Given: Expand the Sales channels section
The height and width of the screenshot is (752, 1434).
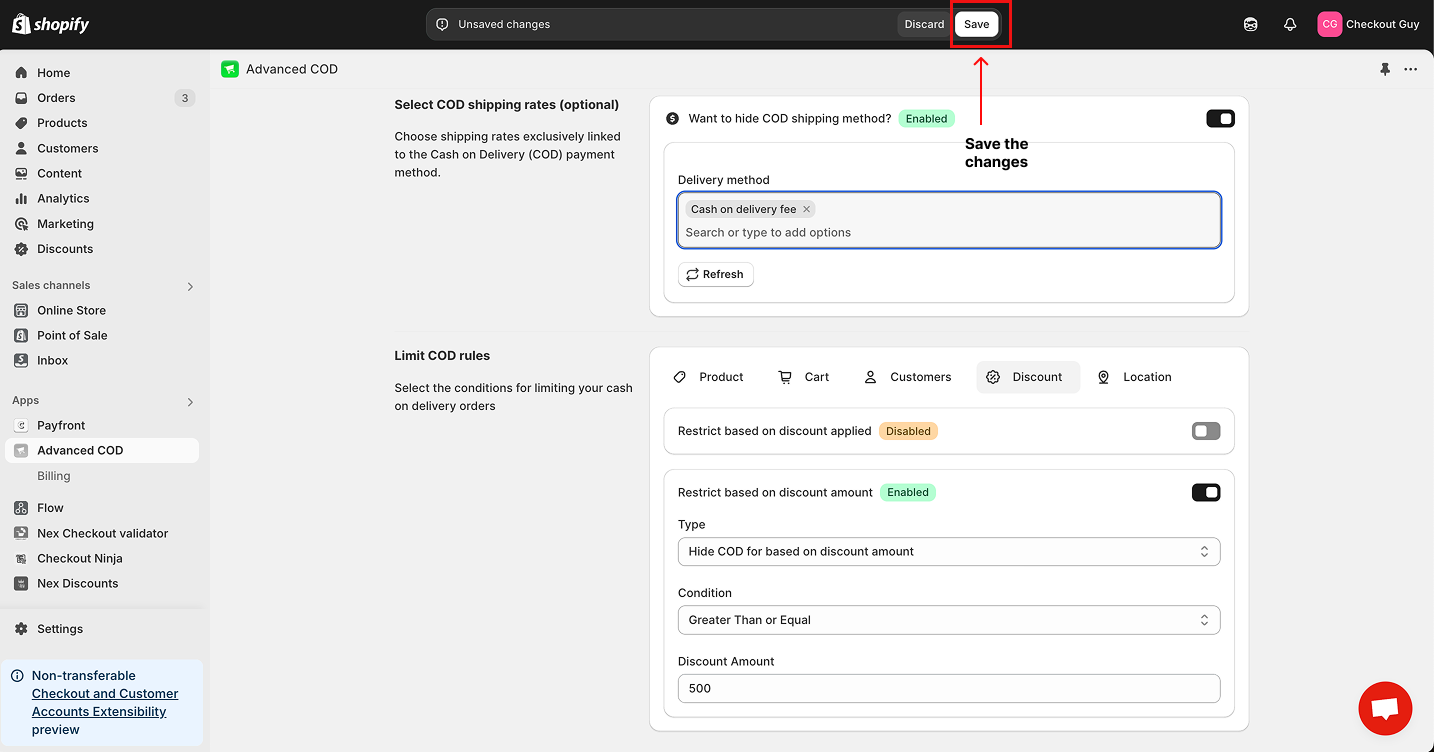Looking at the screenshot, I should point(190,286).
